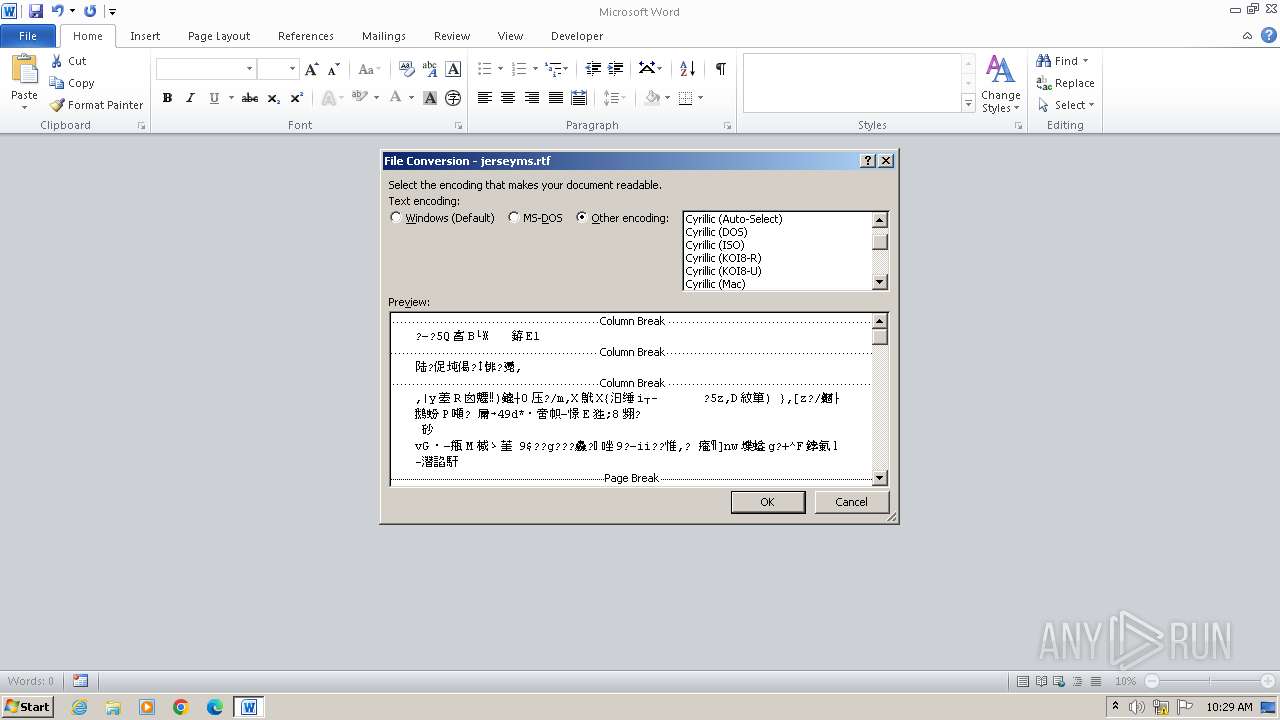The width and height of the screenshot is (1280, 720).
Task: Select Other encoding radio button
Action: (582, 217)
